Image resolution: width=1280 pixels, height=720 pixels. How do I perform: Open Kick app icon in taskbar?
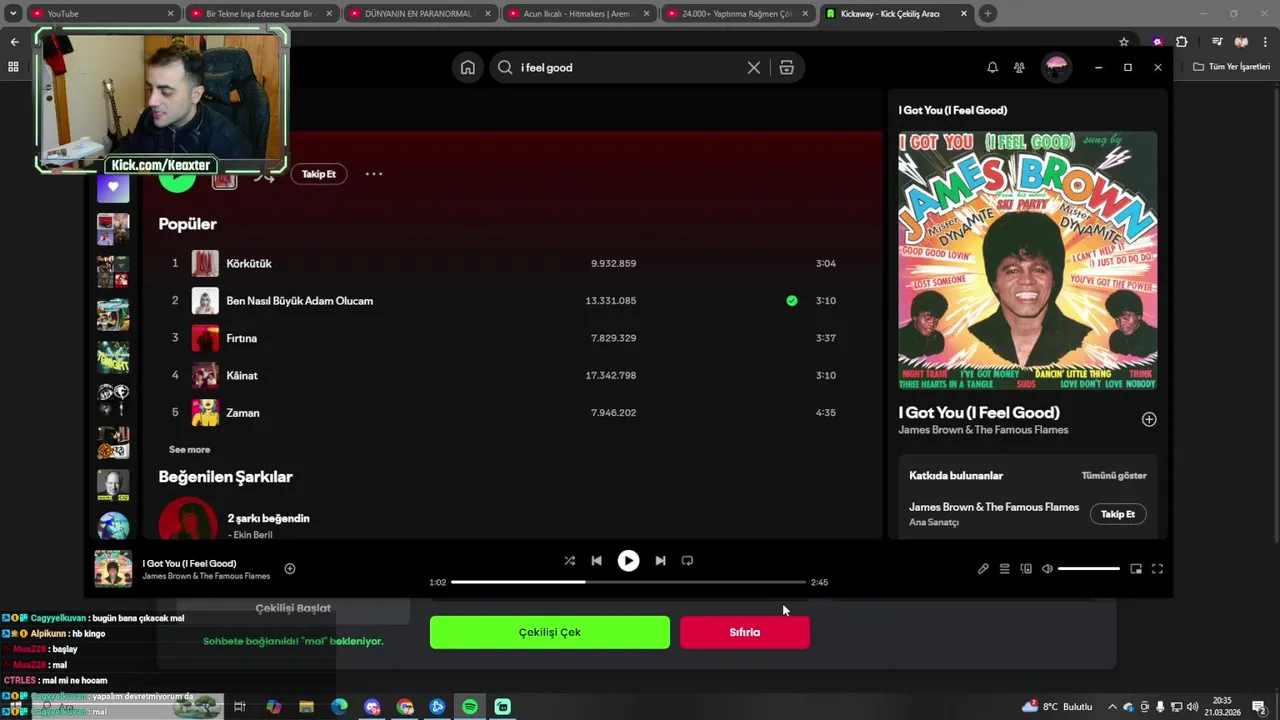click(503, 707)
